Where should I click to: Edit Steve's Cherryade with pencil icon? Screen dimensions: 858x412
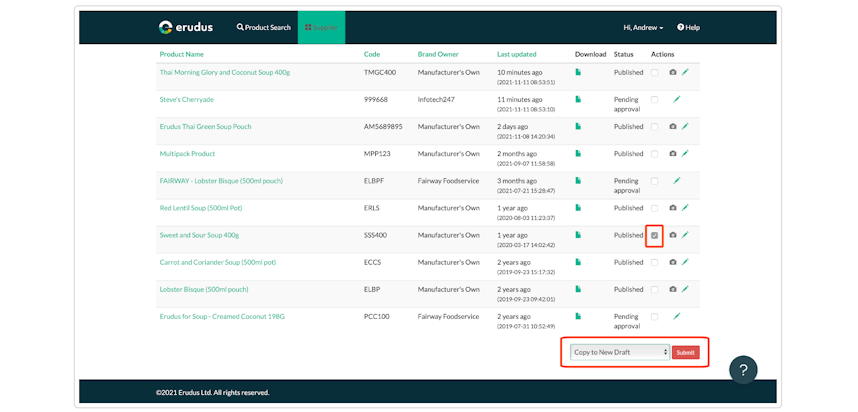tap(677, 99)
